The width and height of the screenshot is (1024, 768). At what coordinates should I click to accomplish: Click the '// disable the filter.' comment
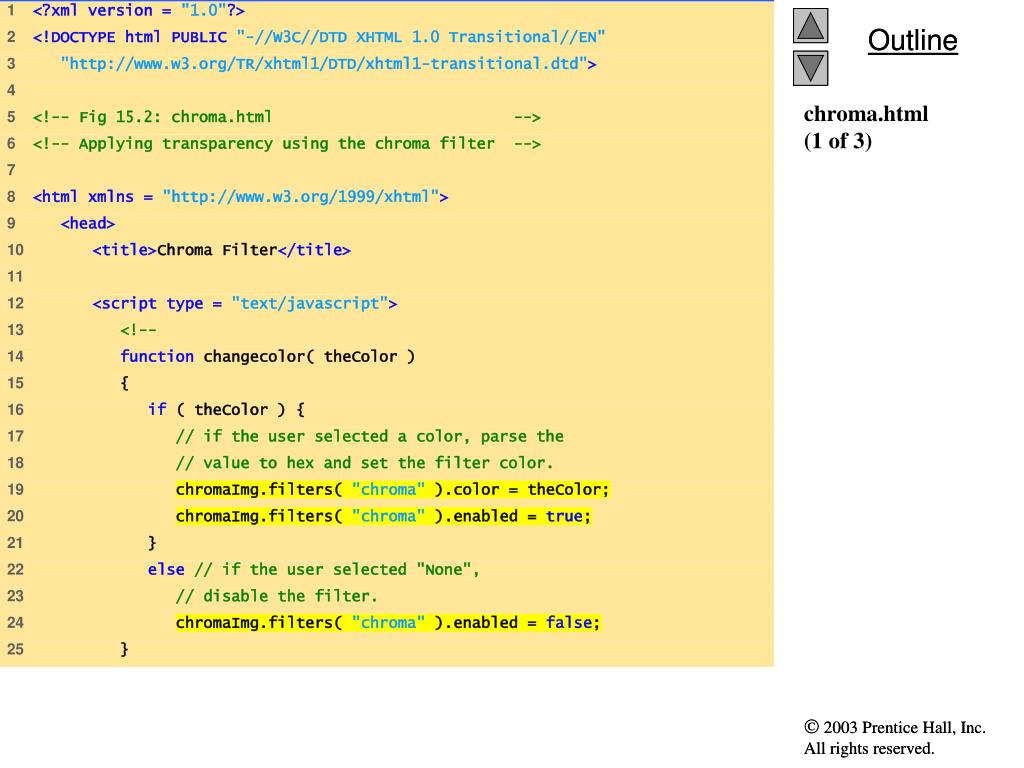(x=276, y=596)
